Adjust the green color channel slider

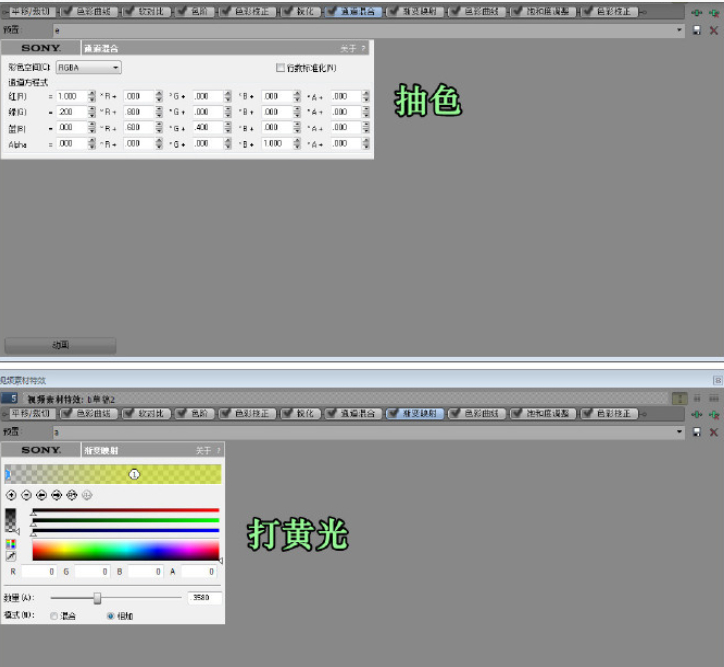pyautogui.click(x=126, y=521)
